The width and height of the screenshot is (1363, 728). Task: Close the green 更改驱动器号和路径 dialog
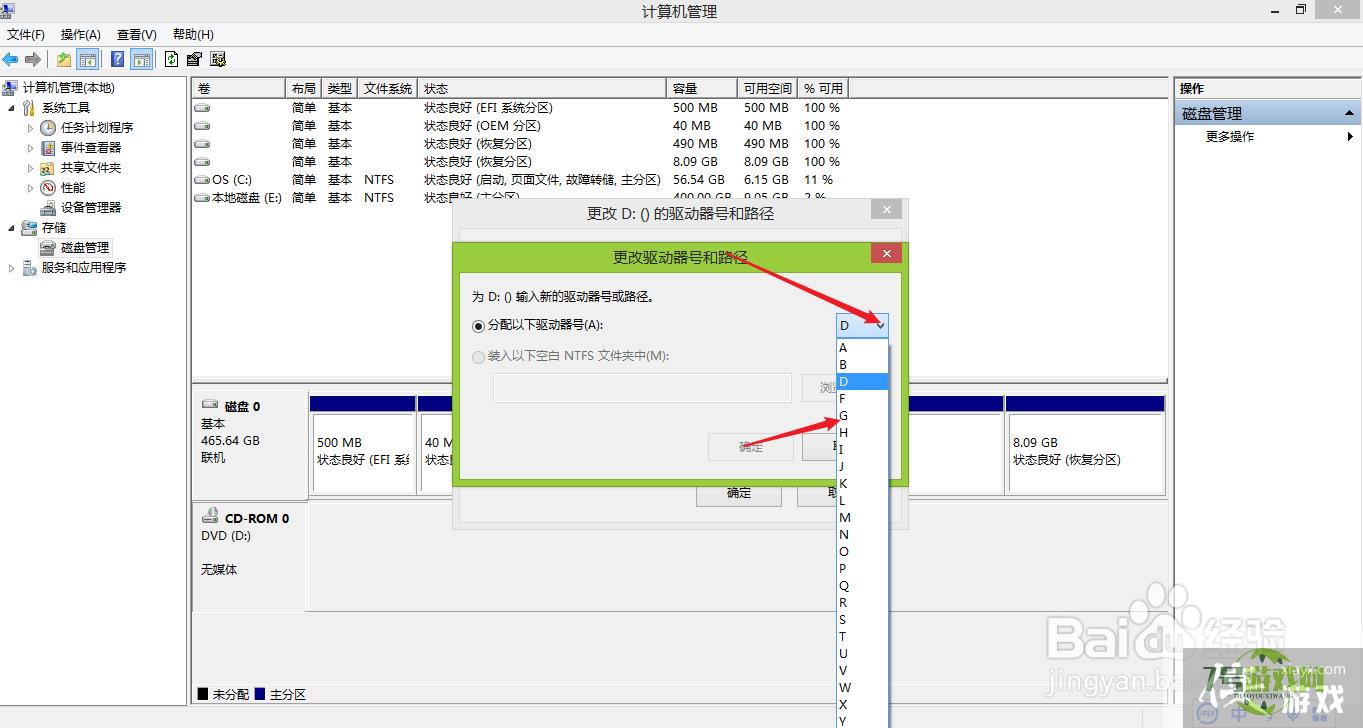click(886, 255)
